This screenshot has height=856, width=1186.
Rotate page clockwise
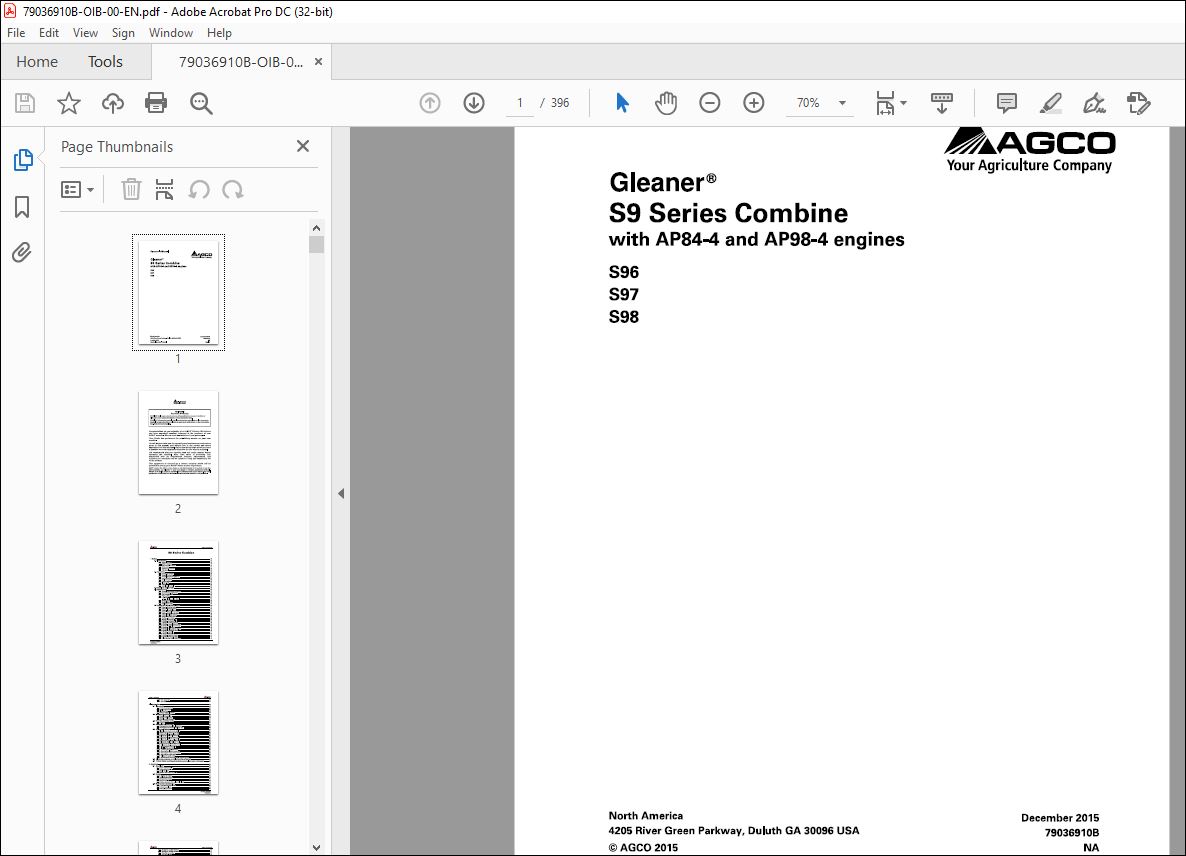(x=232, y=189)
